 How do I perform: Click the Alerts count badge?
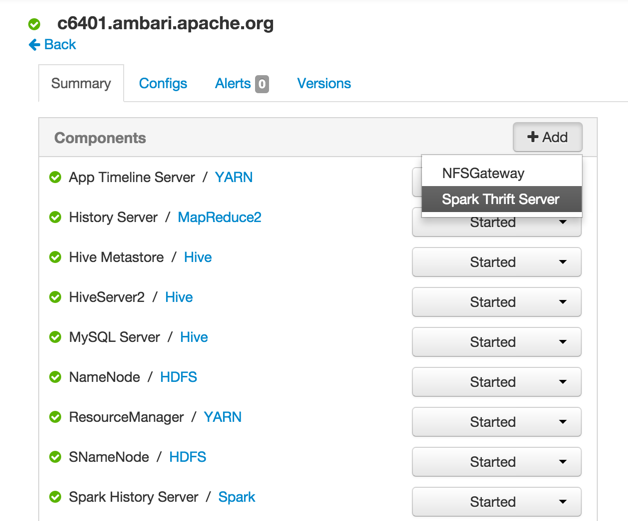click(262, 84)
